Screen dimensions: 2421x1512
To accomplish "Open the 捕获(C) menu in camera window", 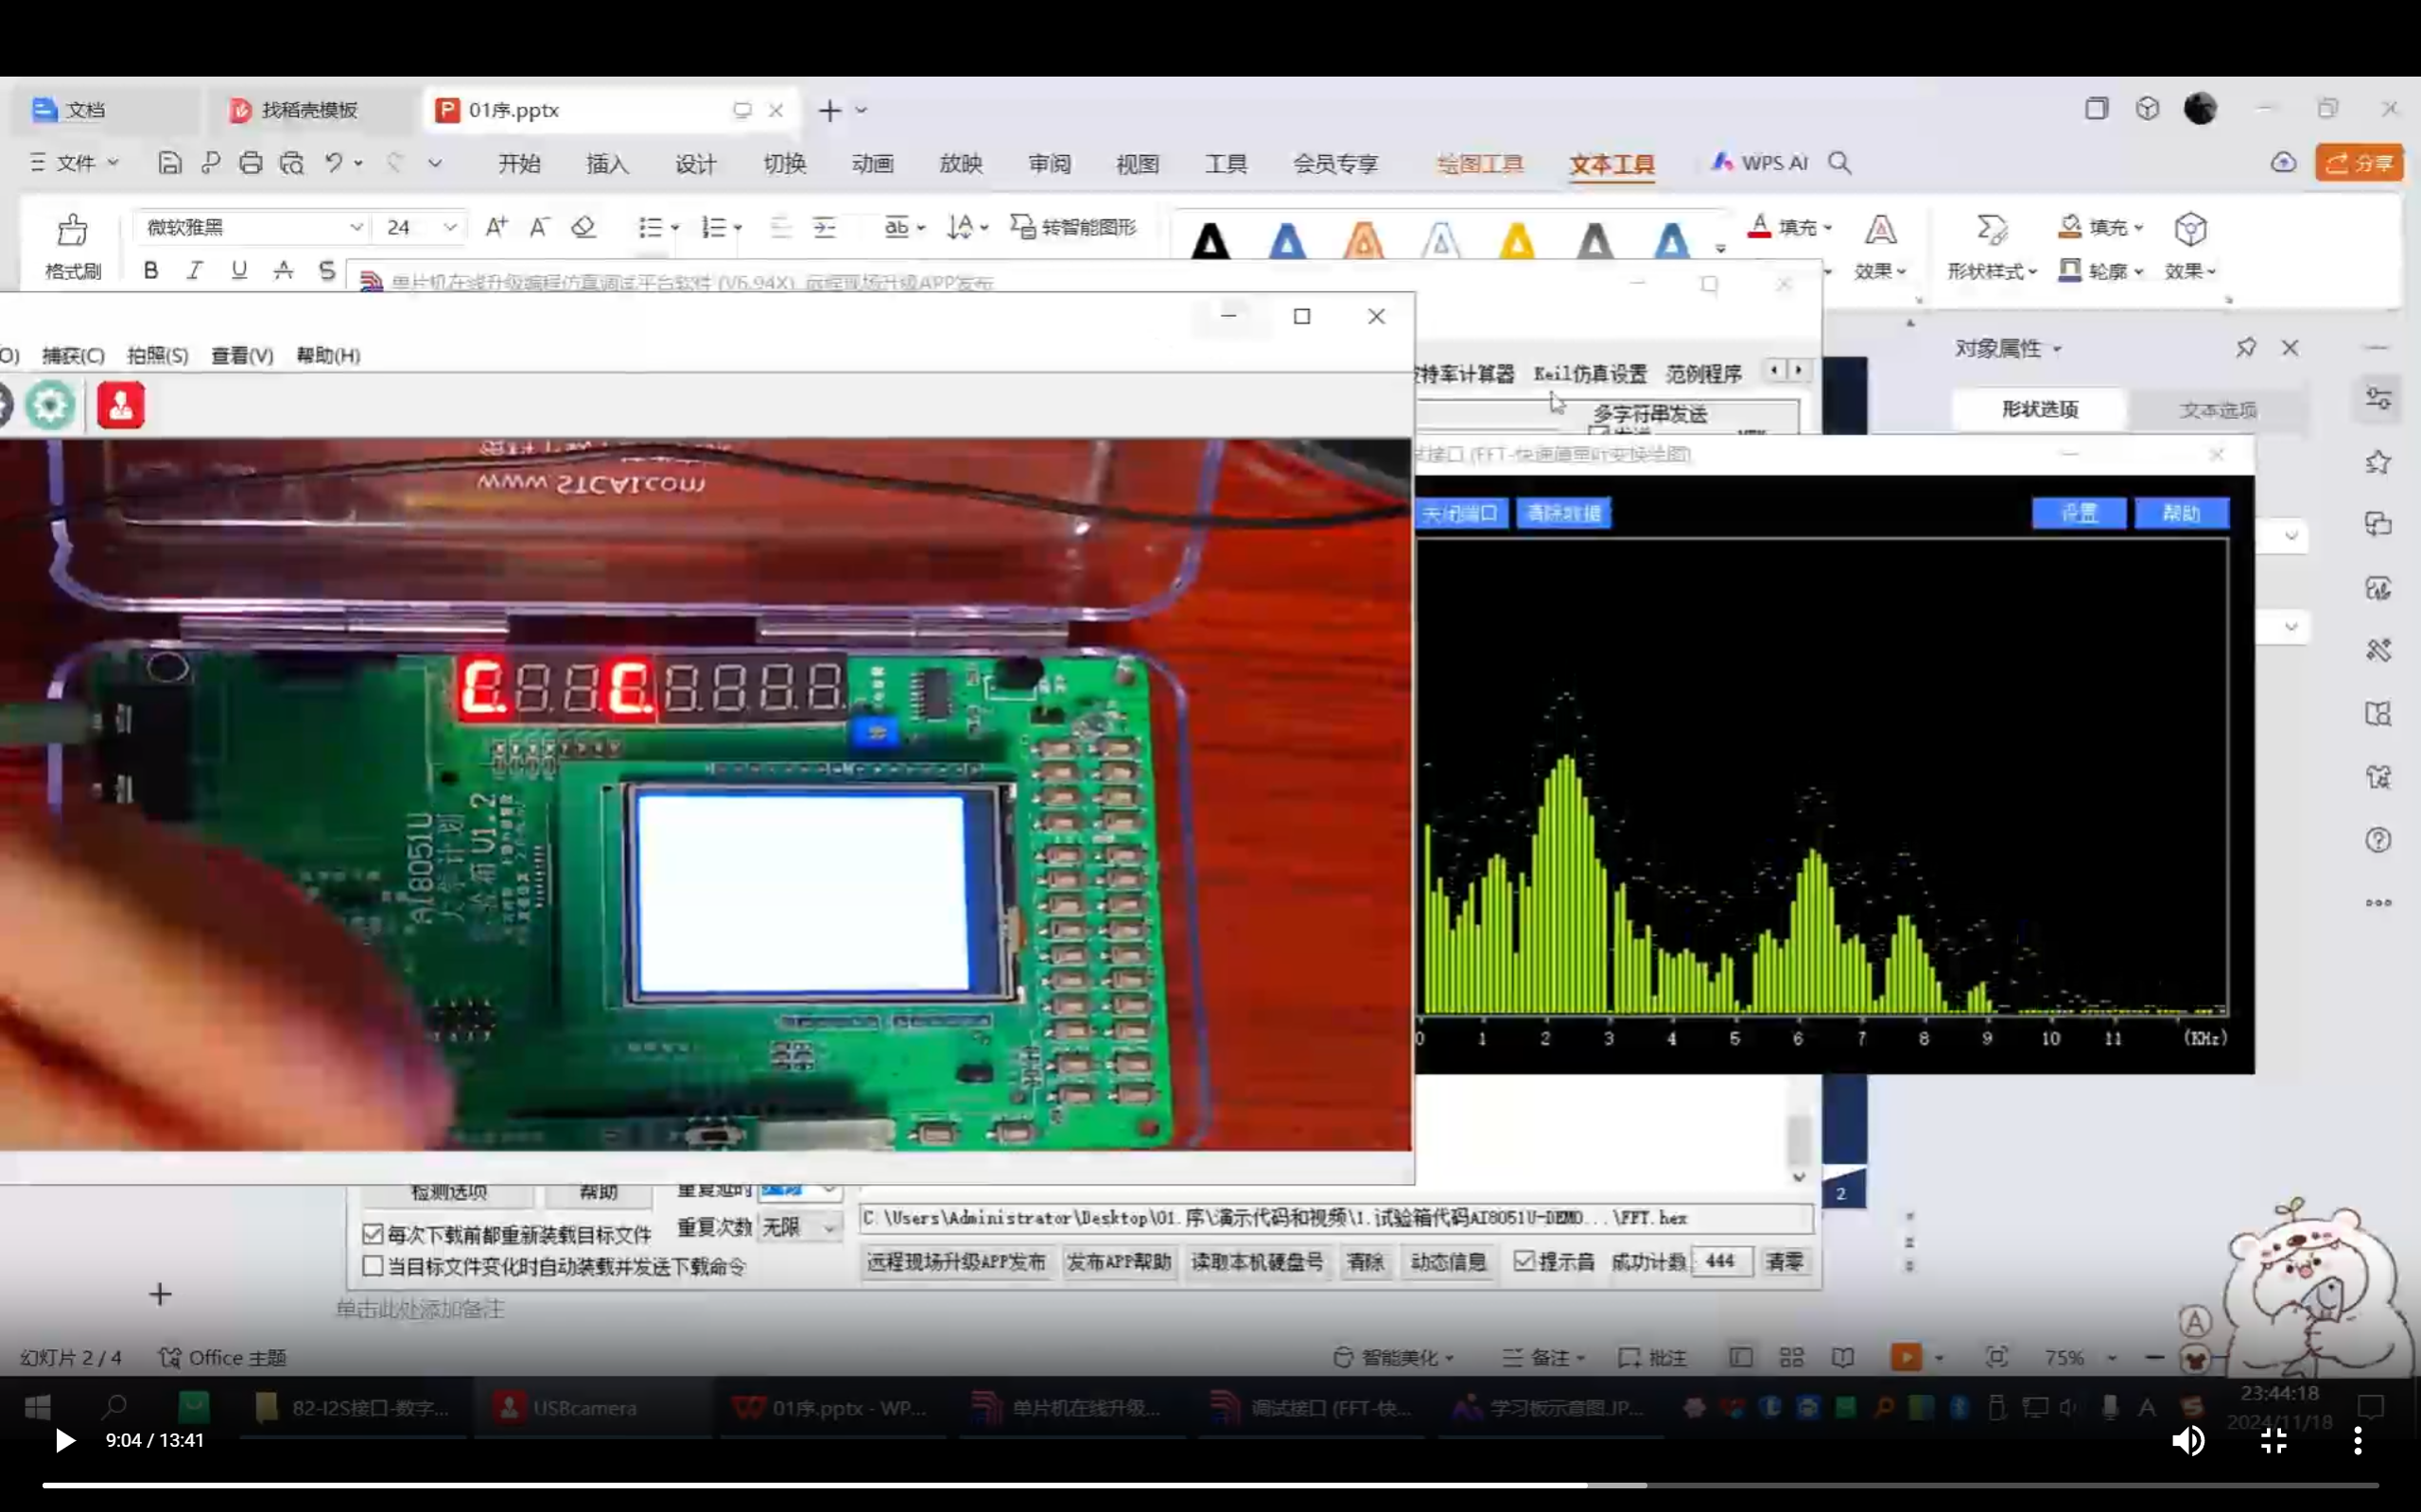I will 73,355.
